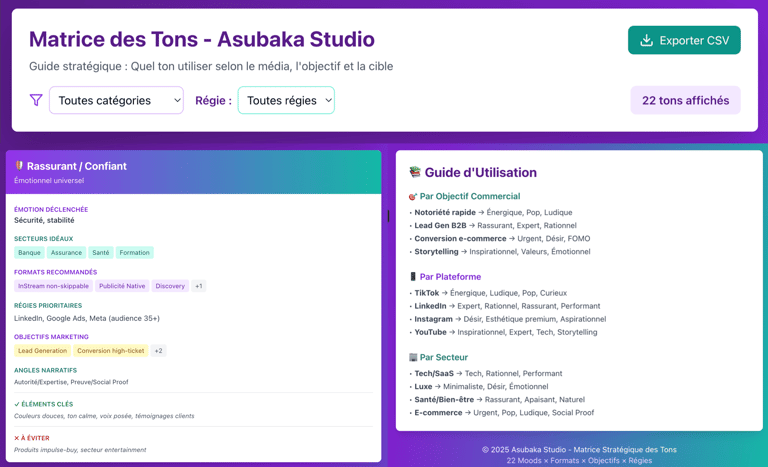Viewport: 768px width, 467px height.
Task: Click the Guide stratégique subtitle
Action: pyautogui.click(x=211, y=66)
